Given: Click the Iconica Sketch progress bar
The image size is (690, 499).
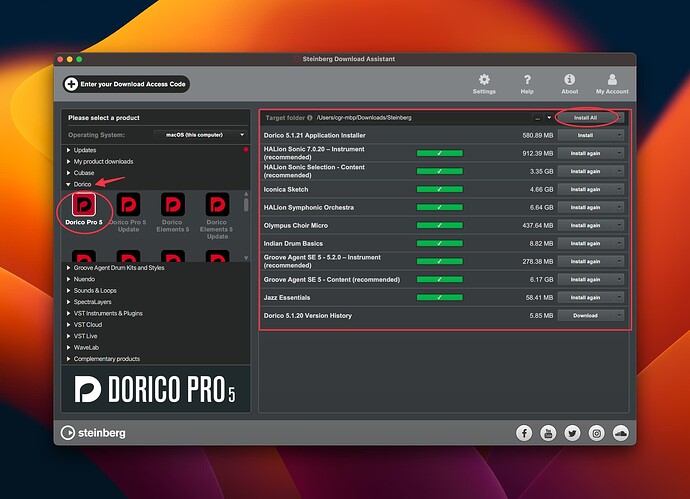Looking at the screenshot, I should coord(440,189).
